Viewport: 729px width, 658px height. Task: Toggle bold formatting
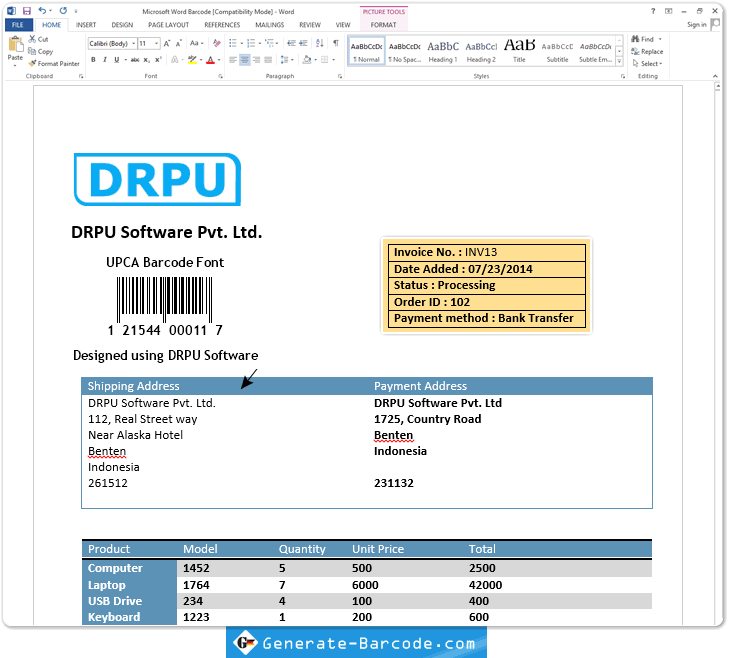click(93, 60)
